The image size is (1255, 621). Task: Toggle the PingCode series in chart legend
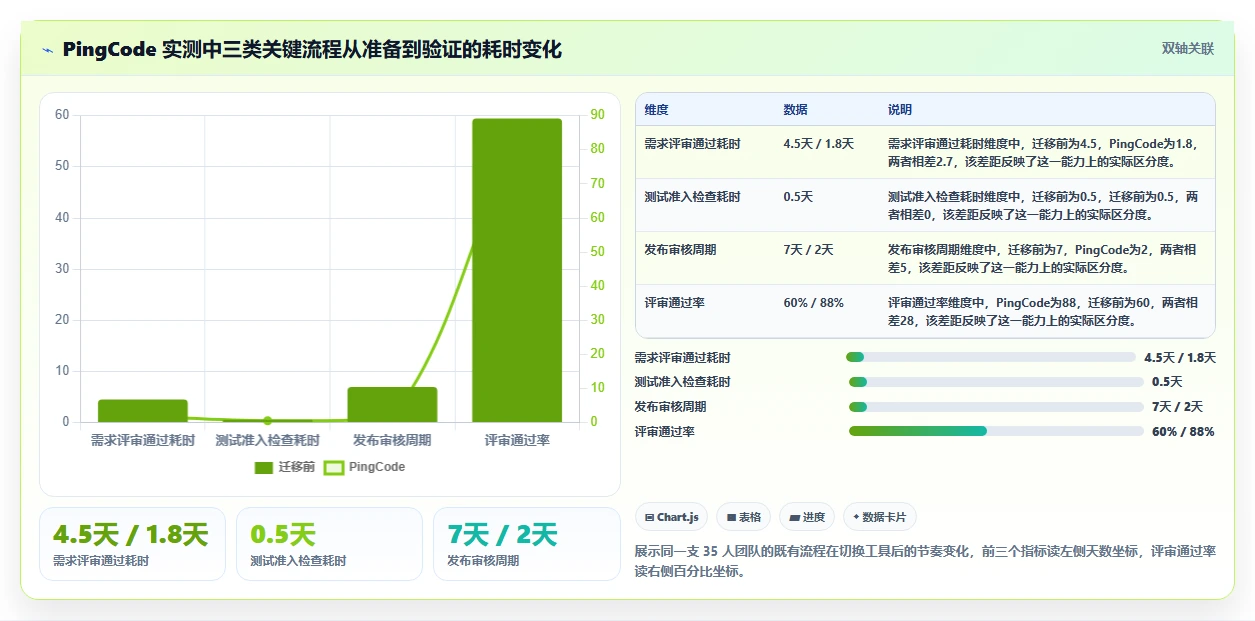point(365,467)
